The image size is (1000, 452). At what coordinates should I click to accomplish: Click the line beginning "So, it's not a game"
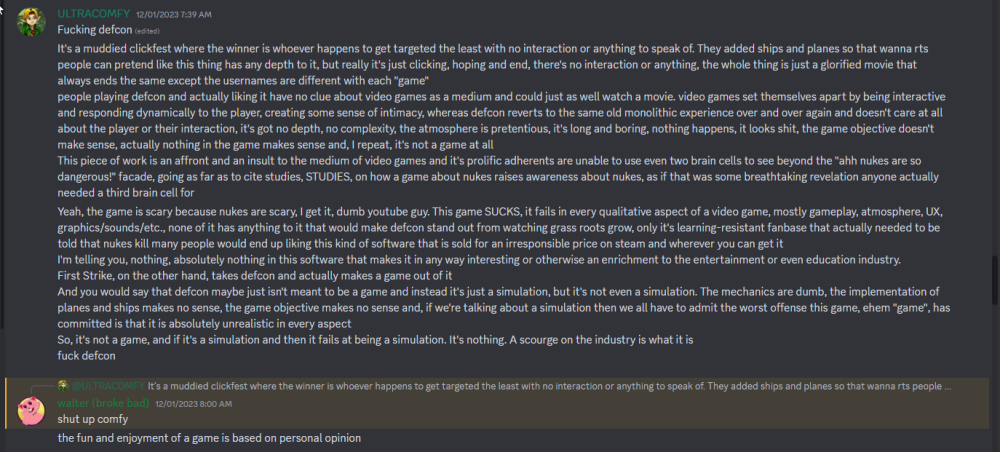375,340
